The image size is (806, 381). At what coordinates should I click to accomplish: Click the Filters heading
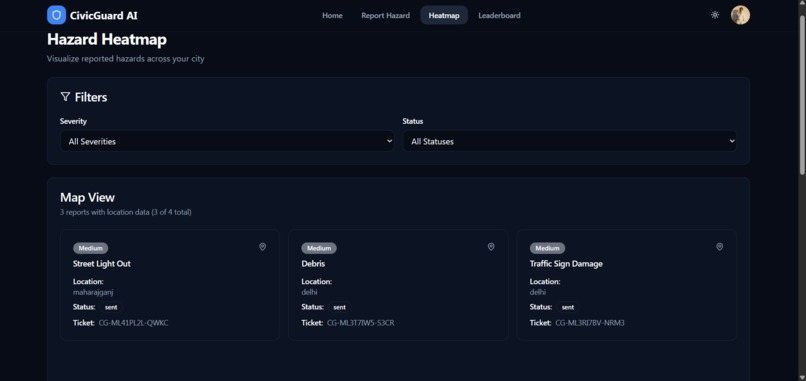[x=91, y=97]
